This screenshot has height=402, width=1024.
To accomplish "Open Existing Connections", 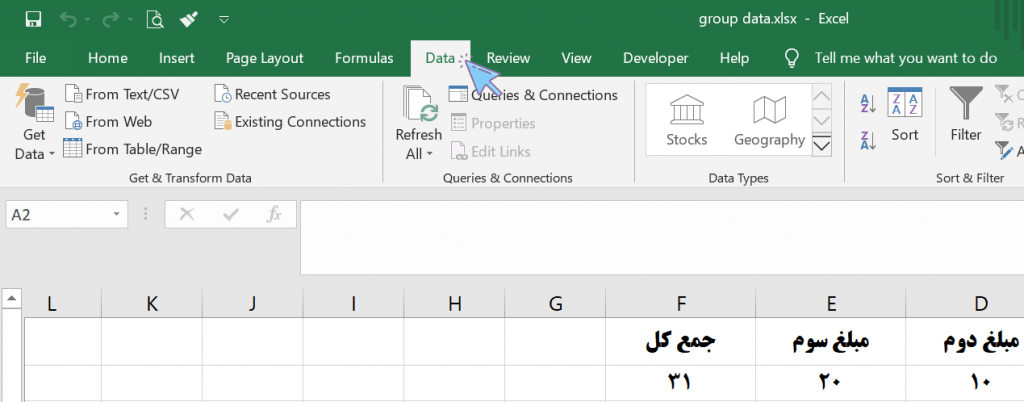I will tap(290, 122).
